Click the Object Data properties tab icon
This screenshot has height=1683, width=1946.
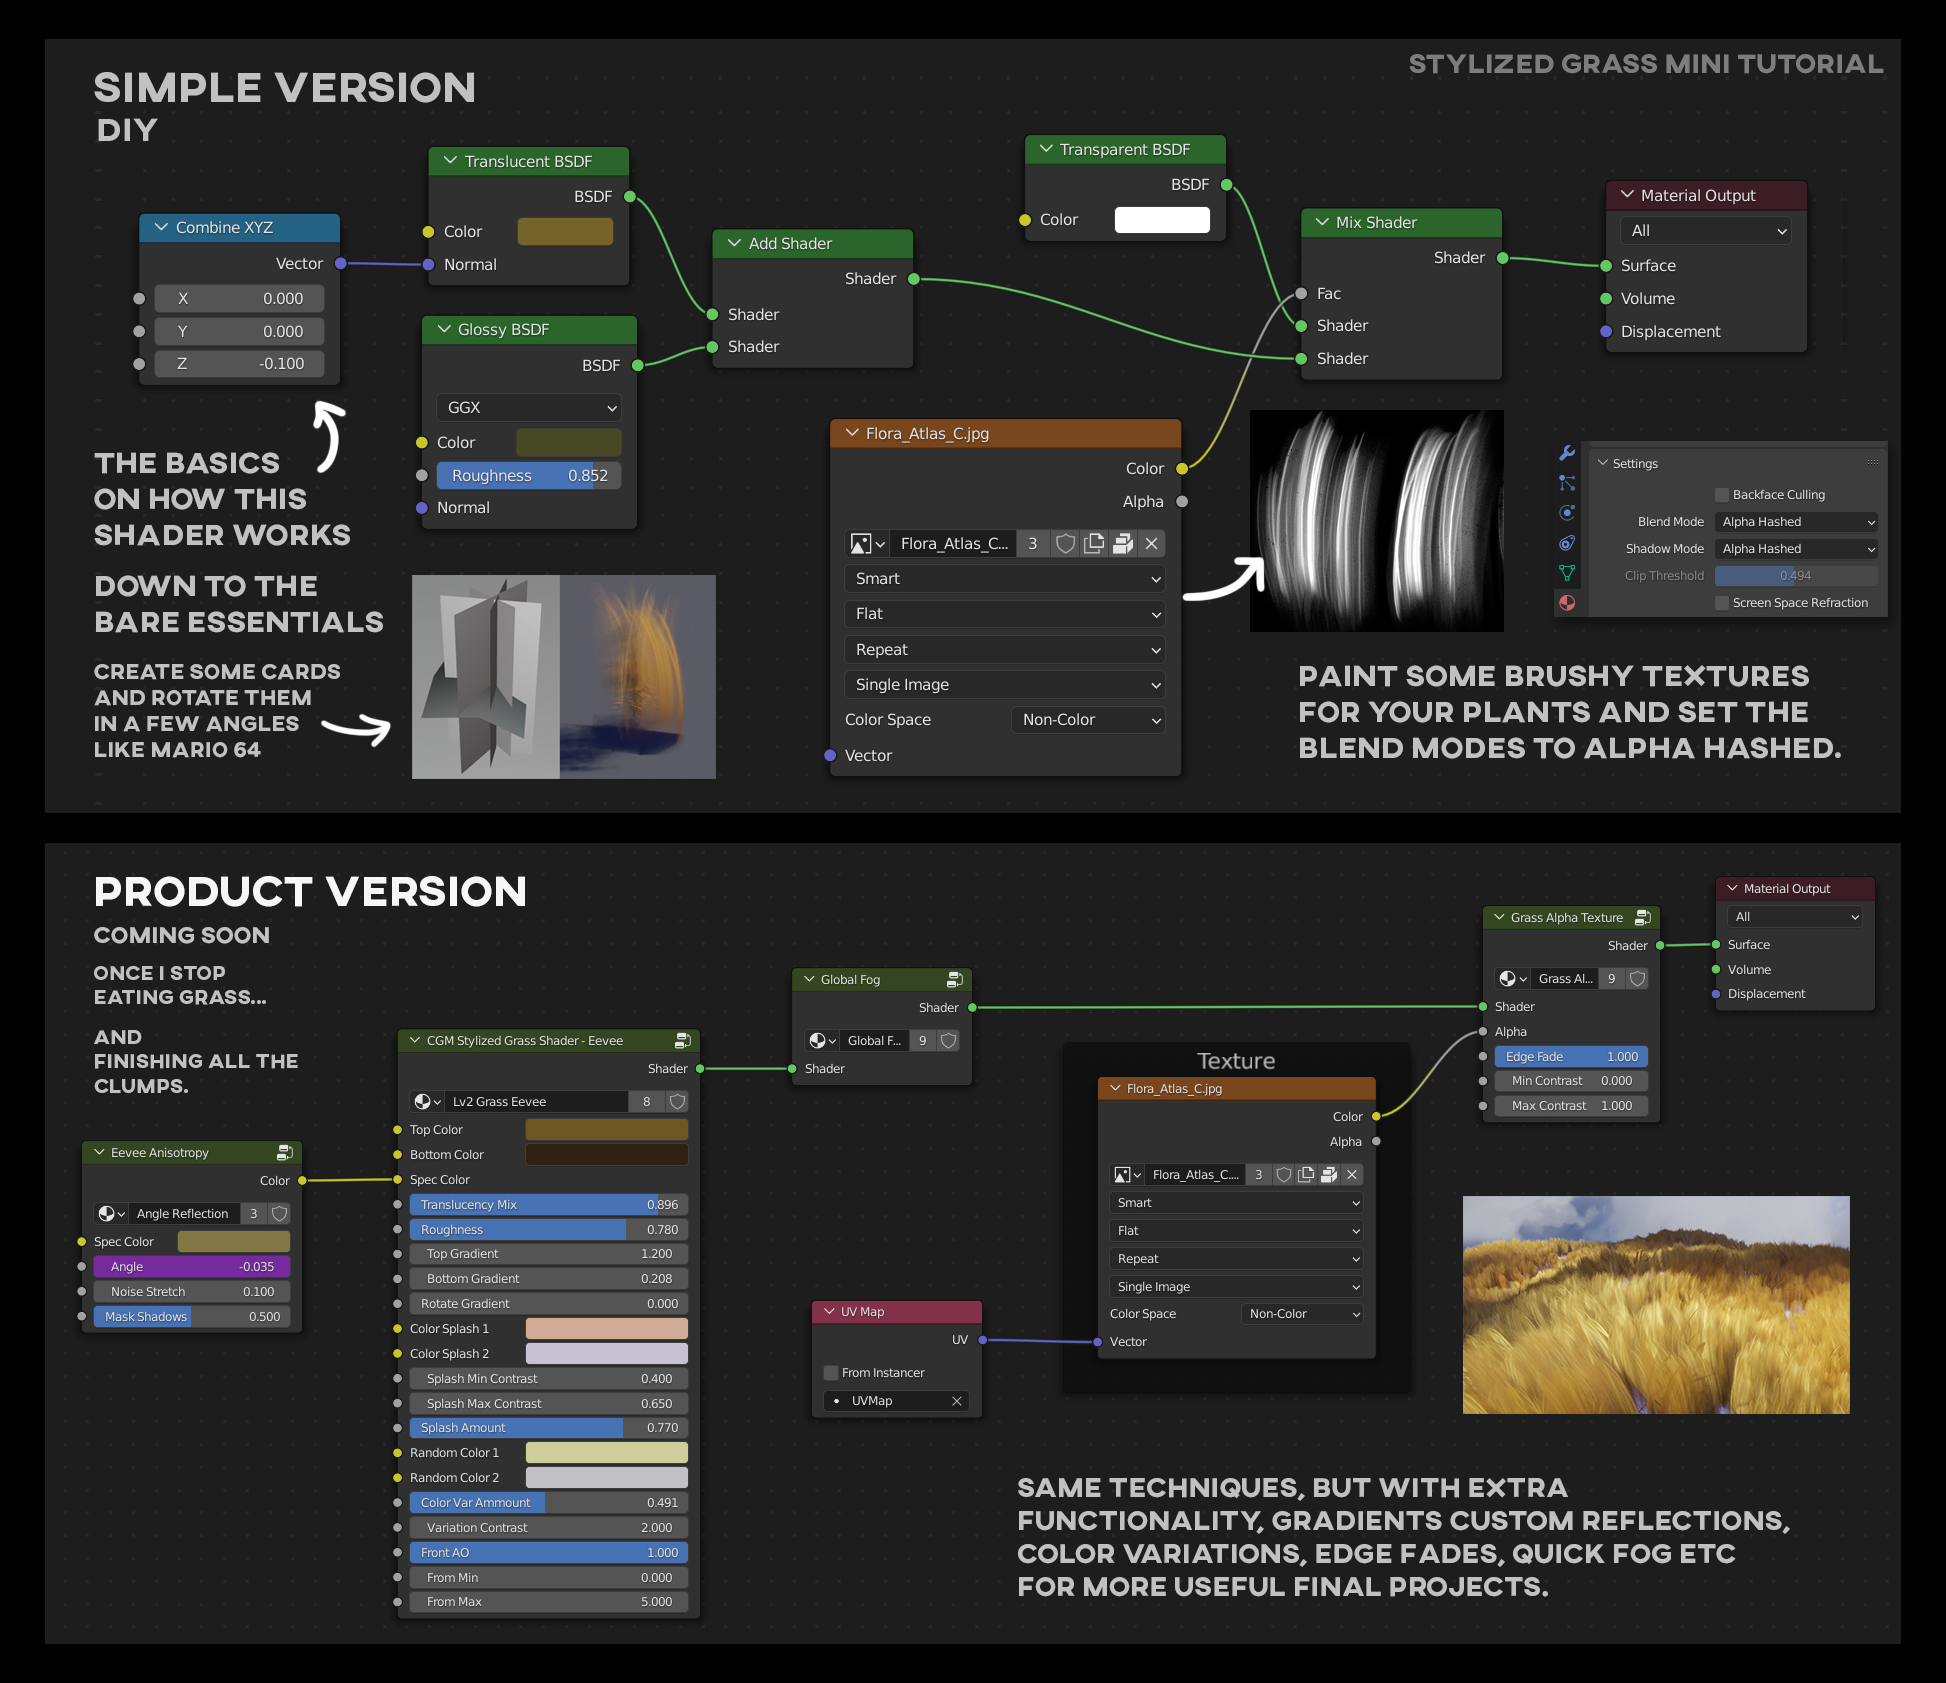1567,573
